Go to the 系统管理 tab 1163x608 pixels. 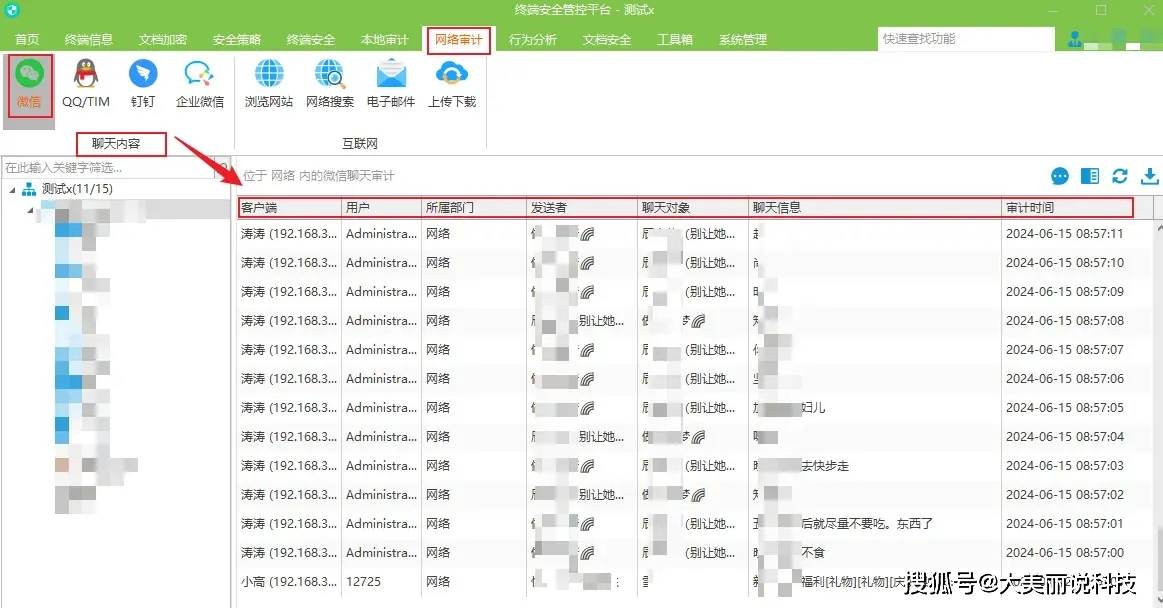pyautogui.click(x=740, y=39)
